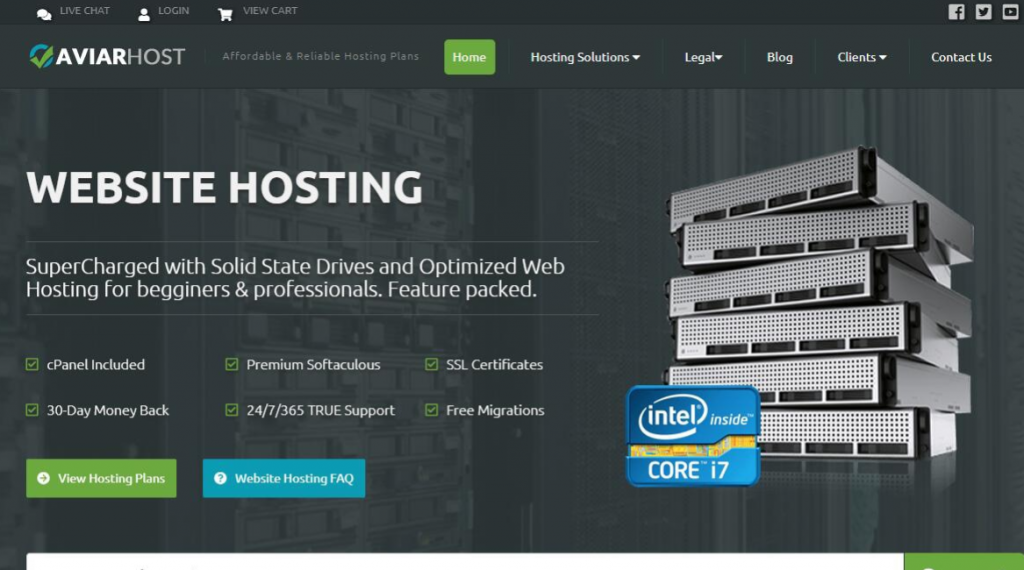Expand the Legal dropdown menu
Screen dimensions: 1024x570
703,57
